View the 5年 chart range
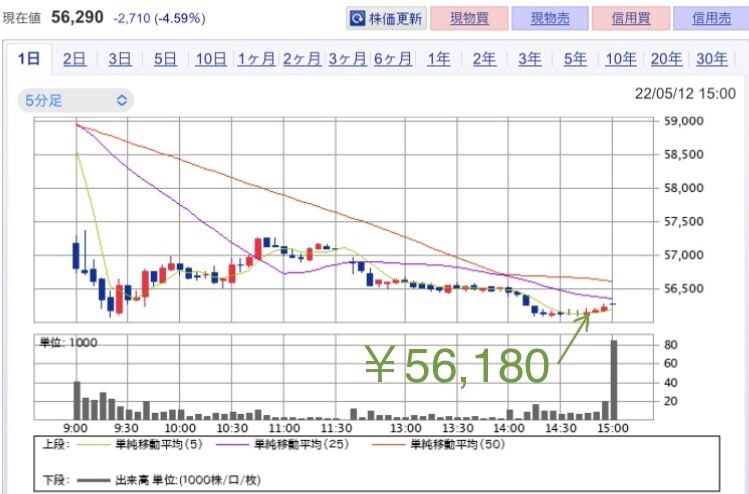Viewport: 749px width, 494px height. pos(575,59)
